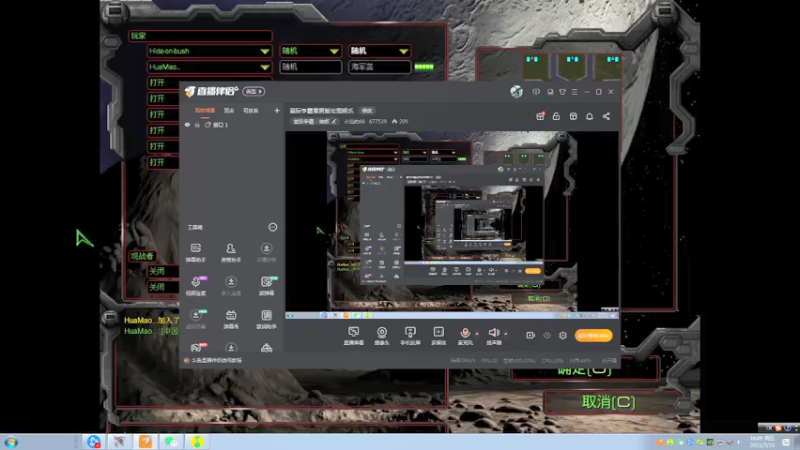Click the padlock icon above preview

(x=556, y=116)
